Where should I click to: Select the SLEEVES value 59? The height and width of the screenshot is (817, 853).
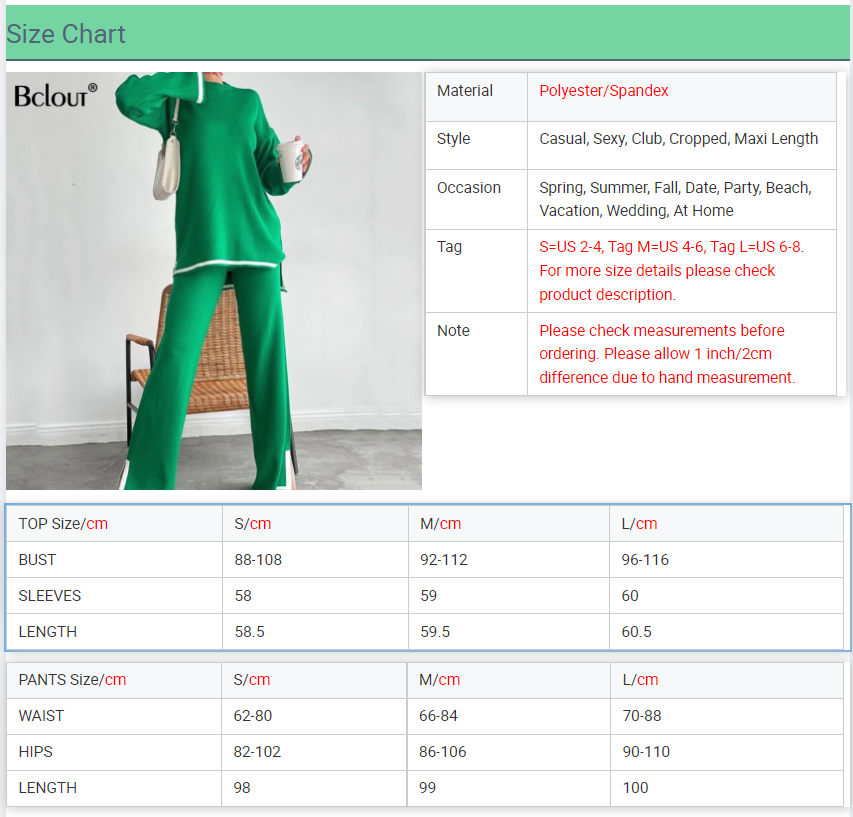click(429, 596)
